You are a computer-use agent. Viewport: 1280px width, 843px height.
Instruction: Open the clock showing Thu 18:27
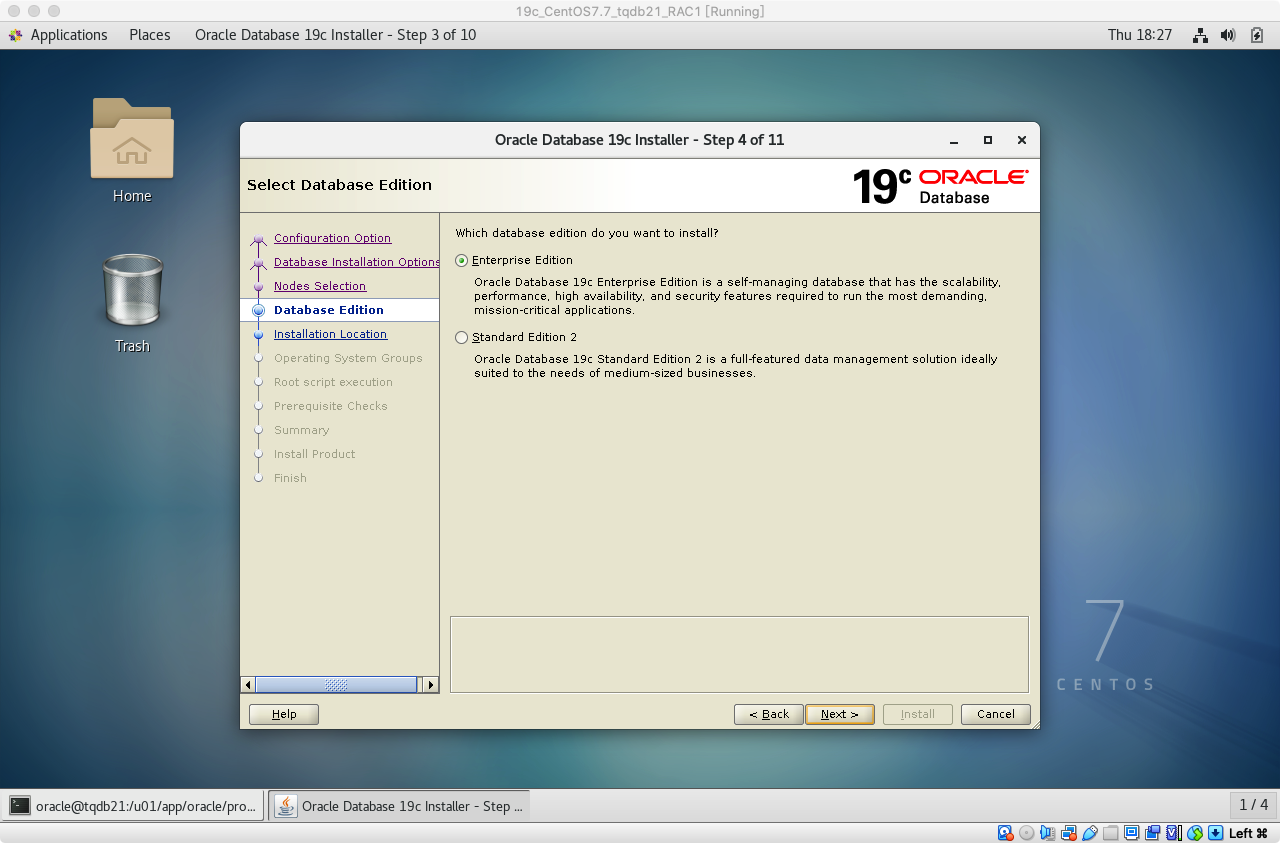pos(1140,35)
